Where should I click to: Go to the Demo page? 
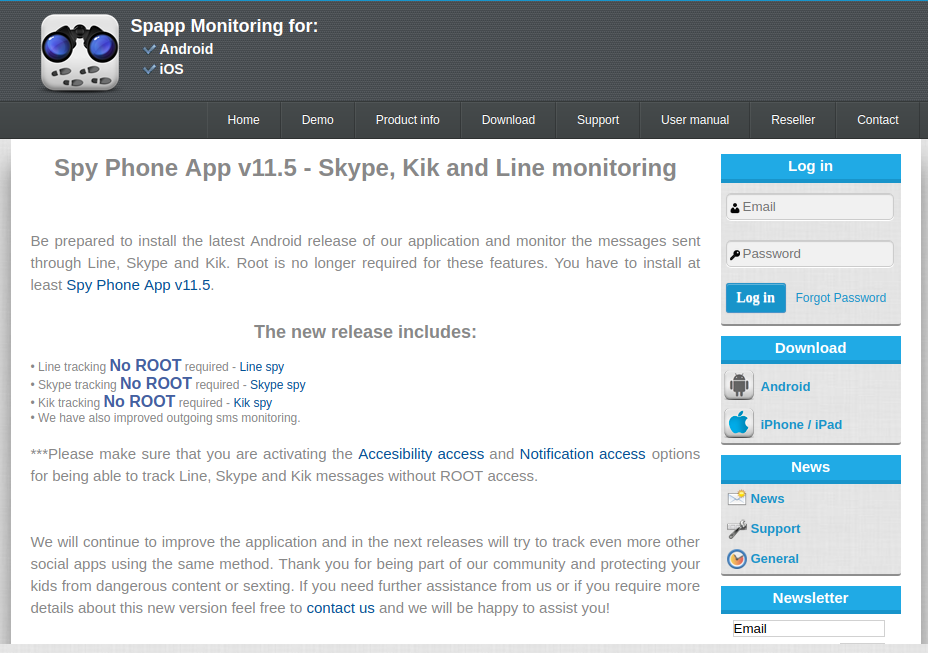(x=317, y=120)
